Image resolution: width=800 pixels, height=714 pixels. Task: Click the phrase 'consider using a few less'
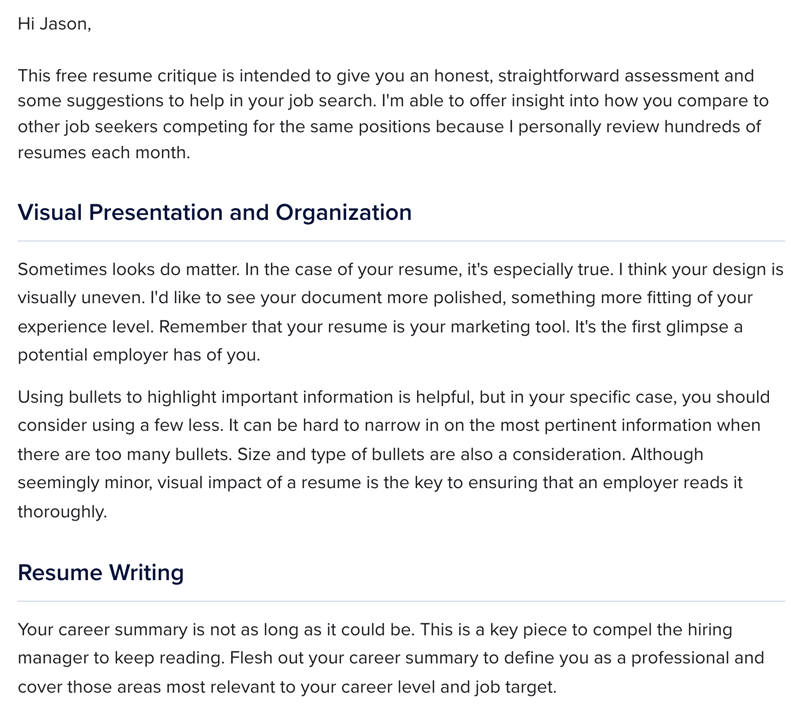(120, 425)
